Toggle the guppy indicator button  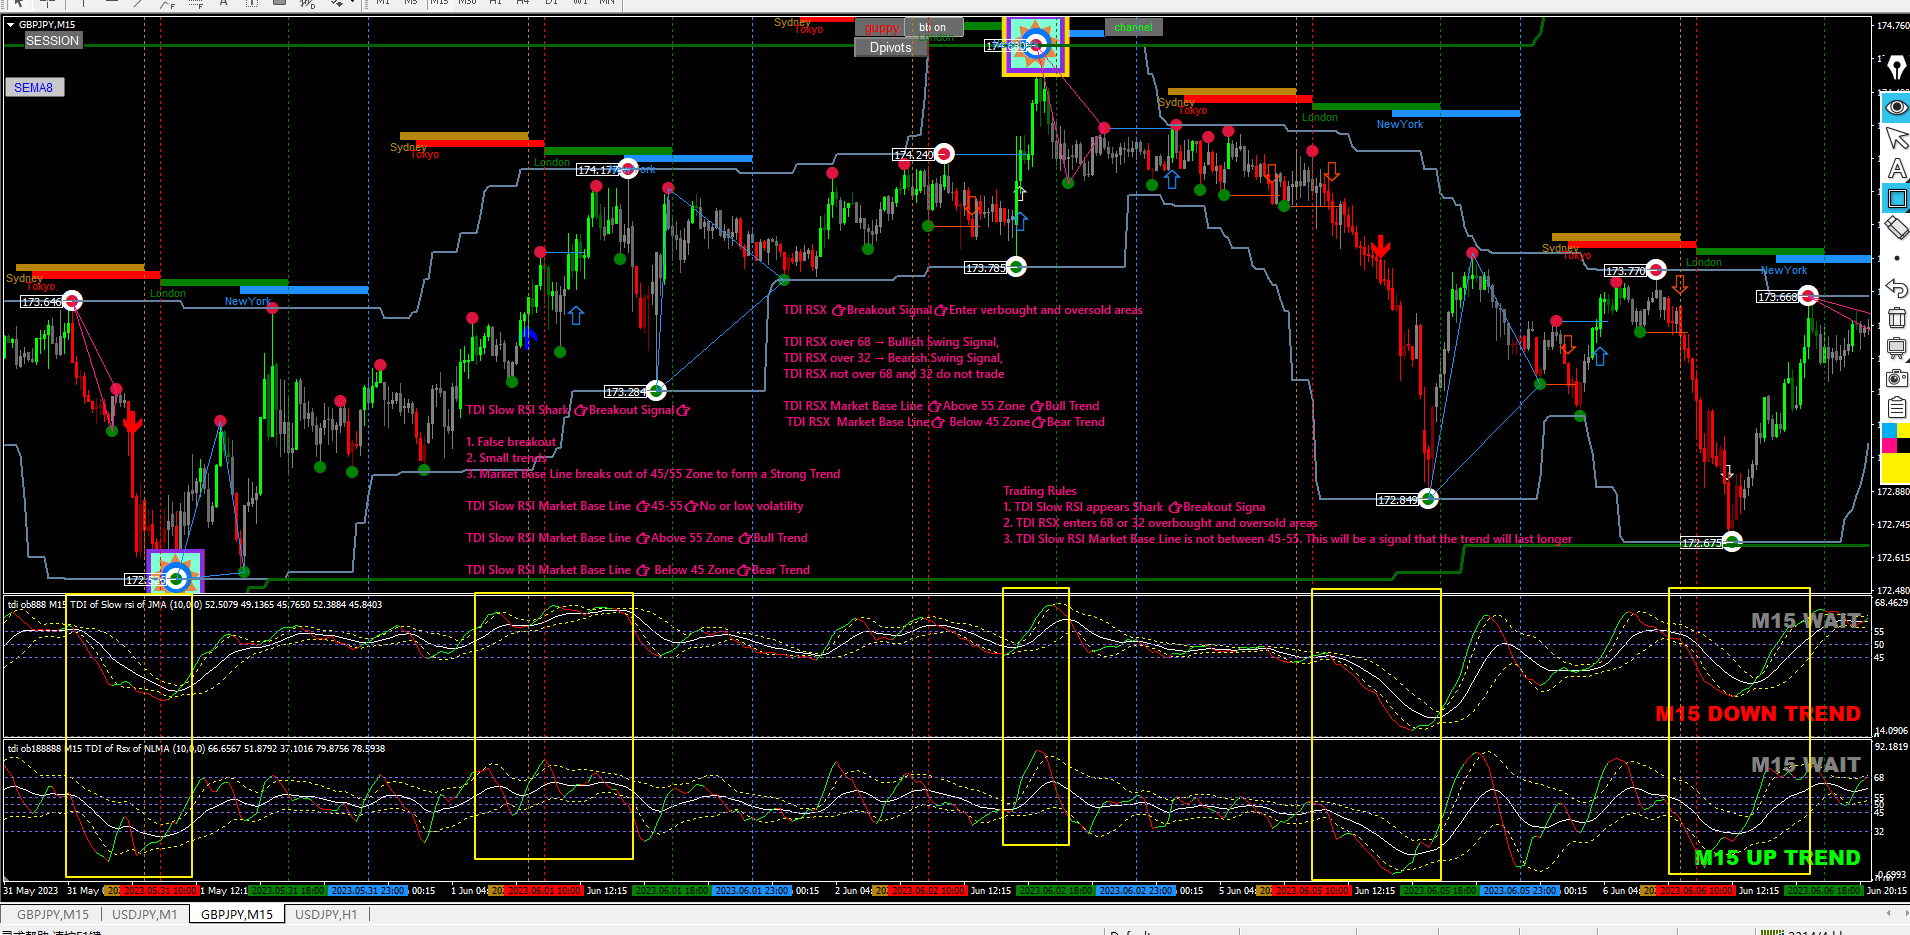point(881,28)
